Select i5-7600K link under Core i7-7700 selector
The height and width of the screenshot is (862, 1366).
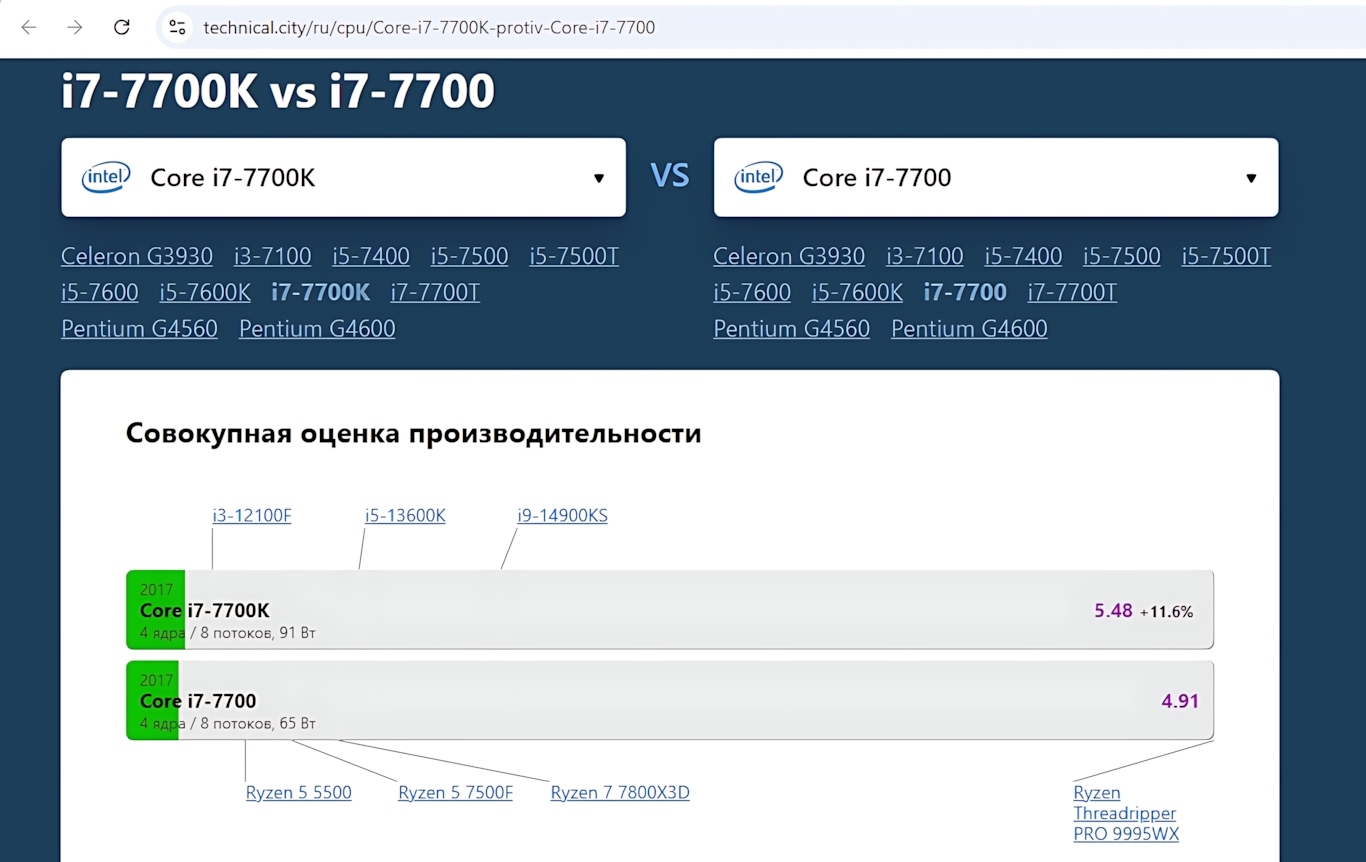click(x=857, y=292)
